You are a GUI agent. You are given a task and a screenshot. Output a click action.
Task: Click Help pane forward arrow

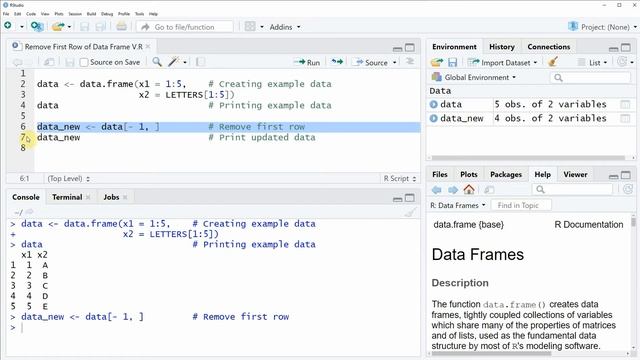(x=453, y=190)
